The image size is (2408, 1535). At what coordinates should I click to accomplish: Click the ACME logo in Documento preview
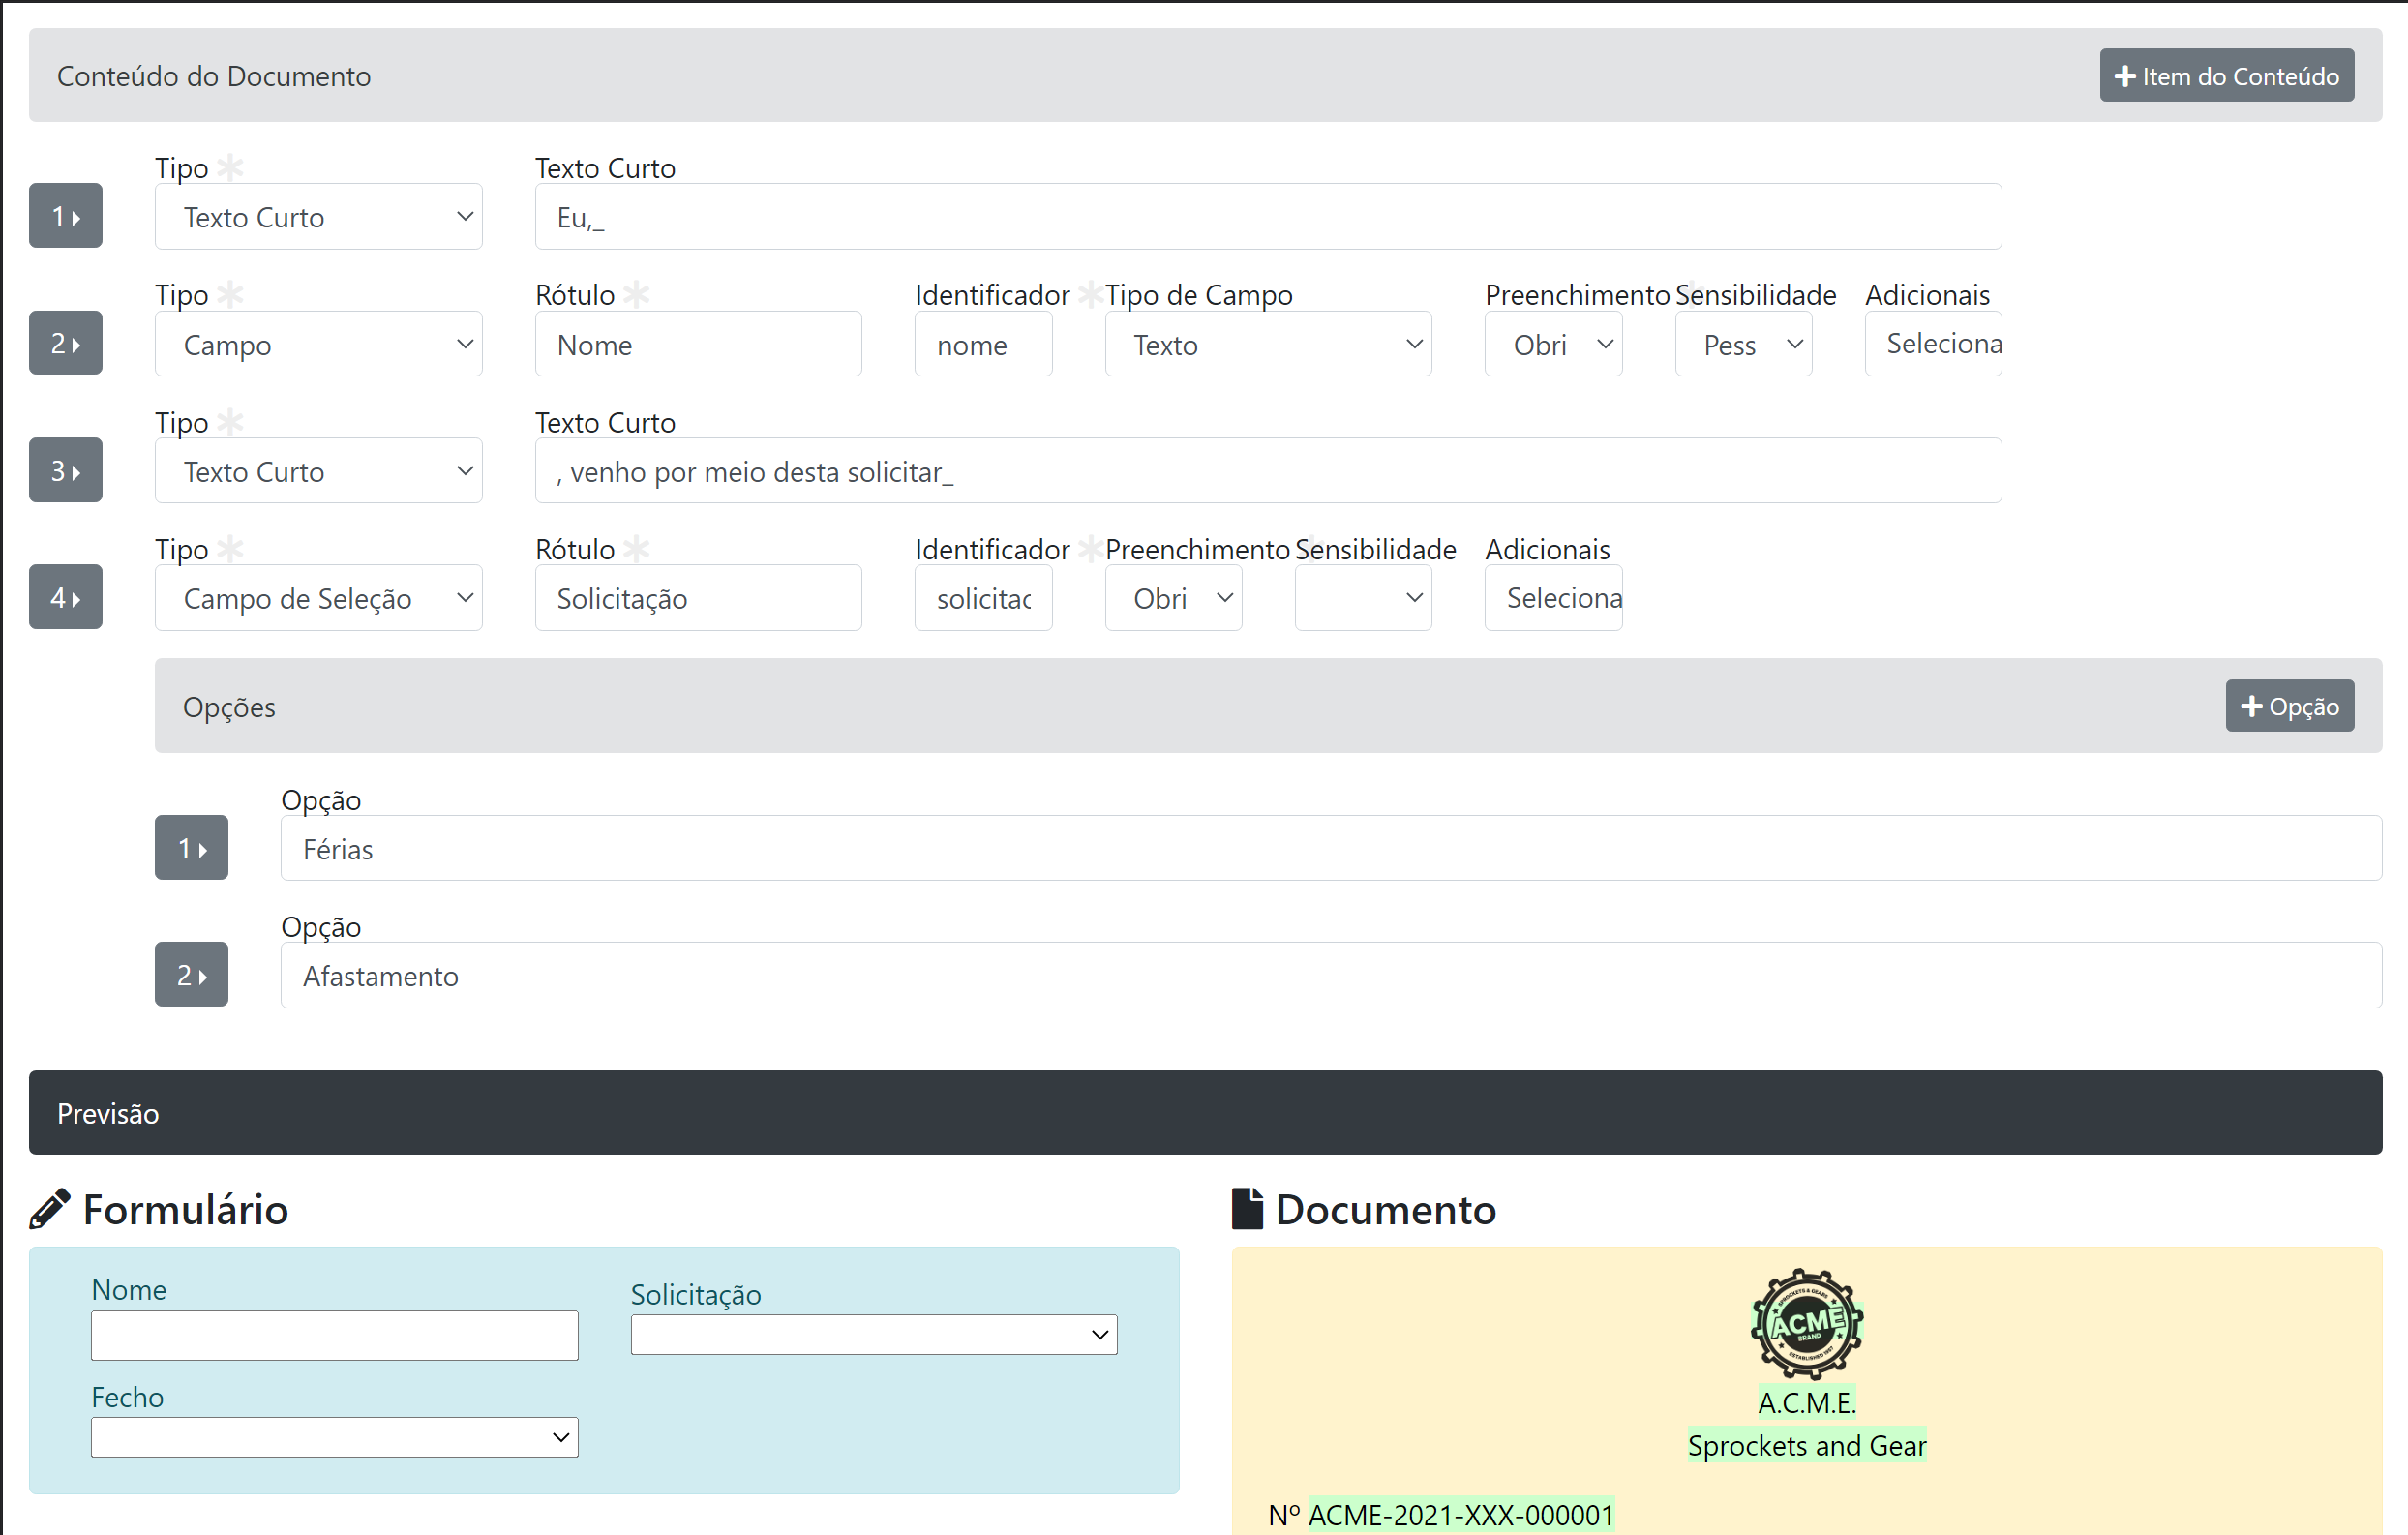pos(1806,1323)
